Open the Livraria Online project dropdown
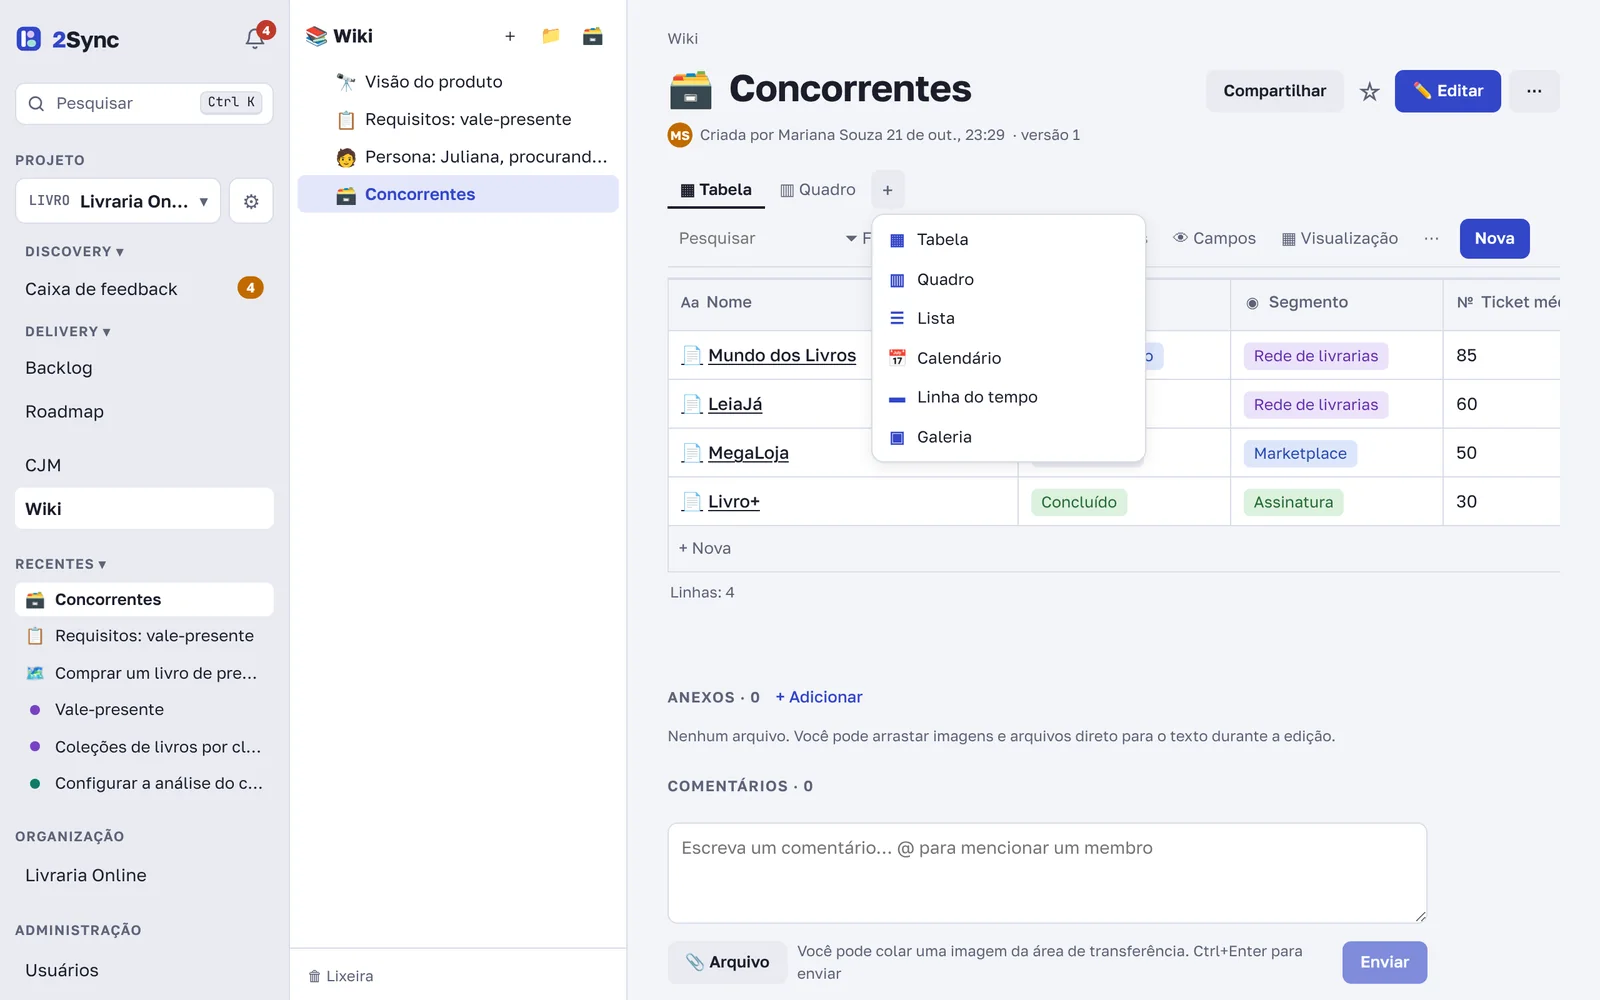1600x1000 pixels. tap(118, 201)
